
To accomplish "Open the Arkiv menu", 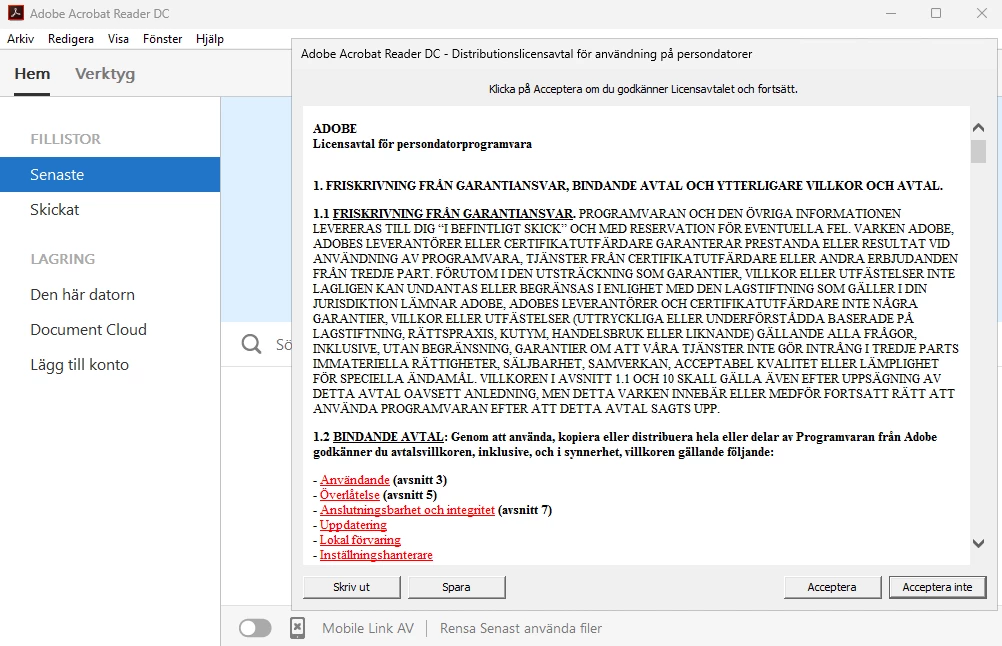I will [x=20, y=39].
